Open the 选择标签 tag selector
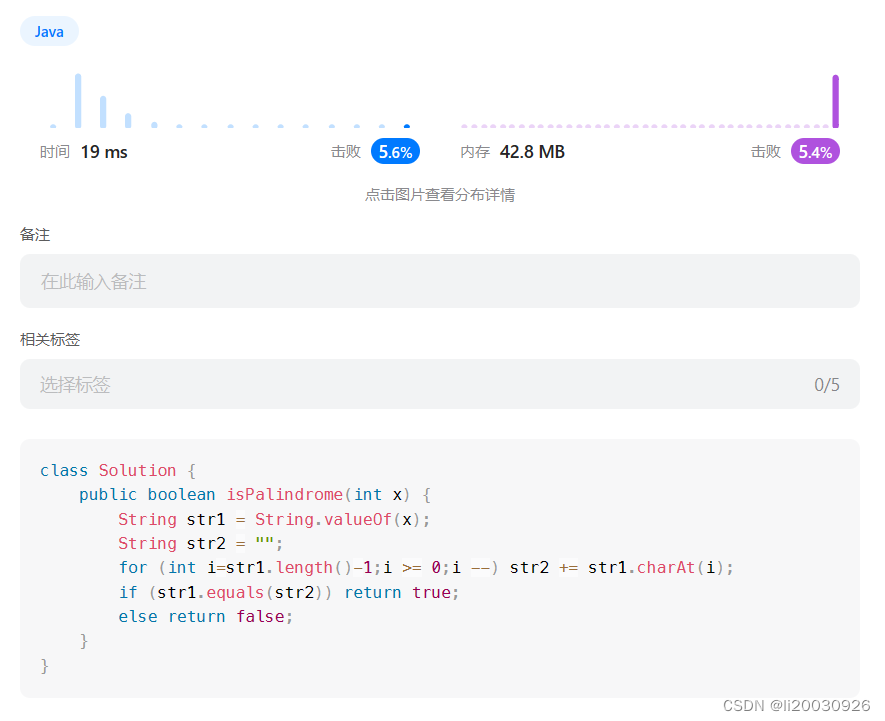 (440, 384)
